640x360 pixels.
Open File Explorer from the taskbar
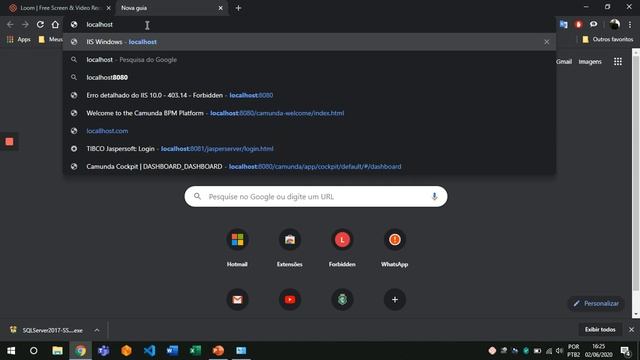pyautogui.click(x=57, y=351)
